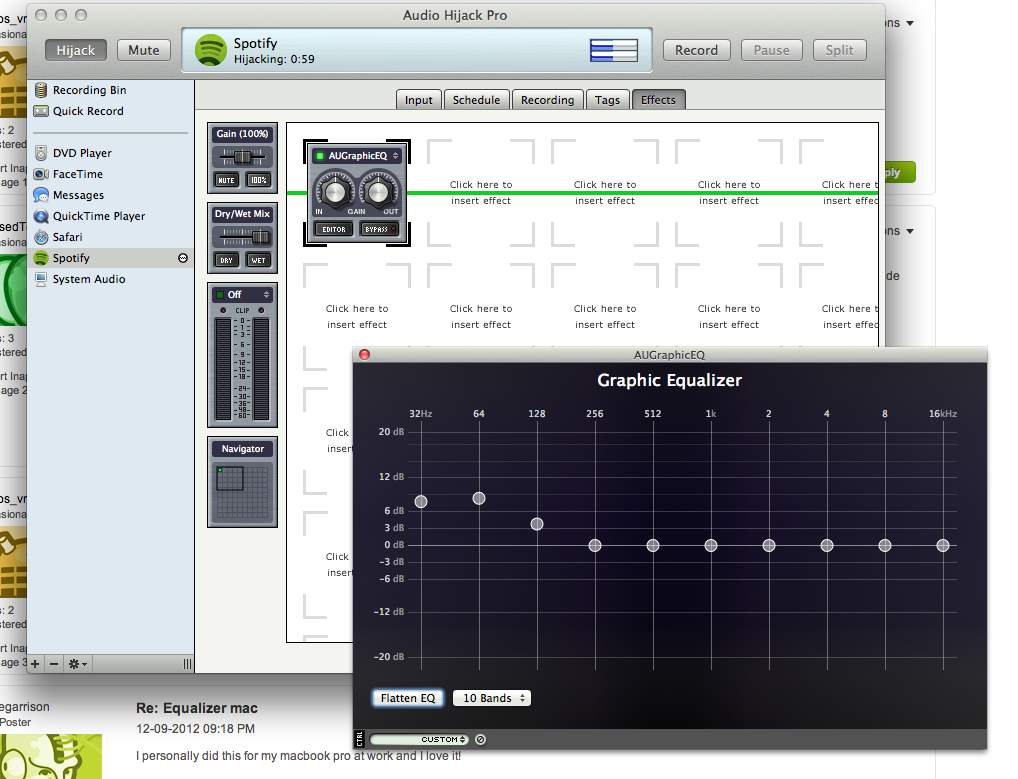Open the gear action menu in sidebar

click(x=77, y=663)
